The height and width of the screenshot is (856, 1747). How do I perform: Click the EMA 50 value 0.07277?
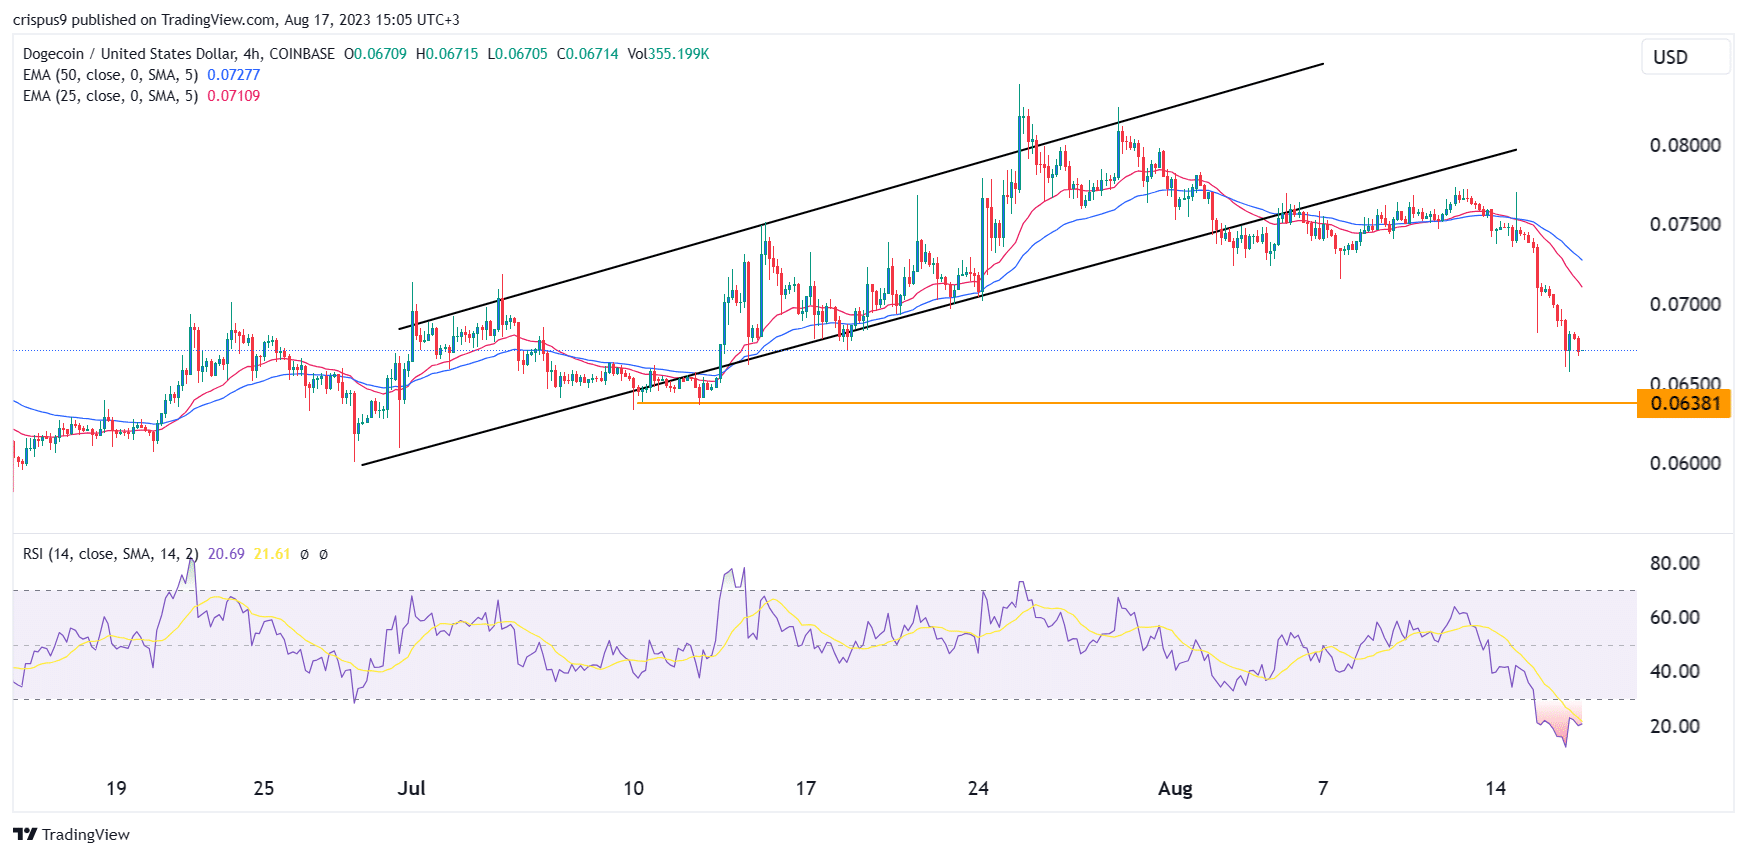(233, 75)
